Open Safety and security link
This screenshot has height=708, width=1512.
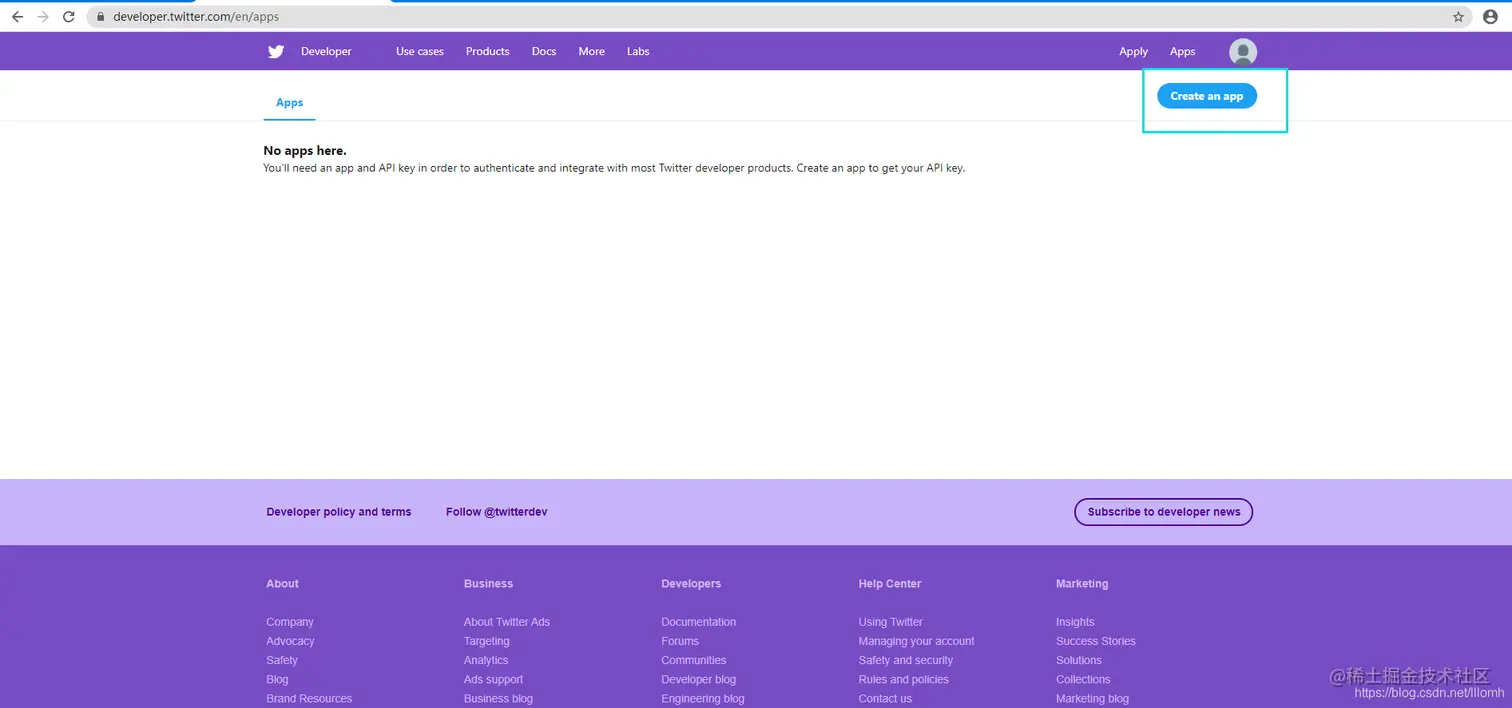pos(906,660)
